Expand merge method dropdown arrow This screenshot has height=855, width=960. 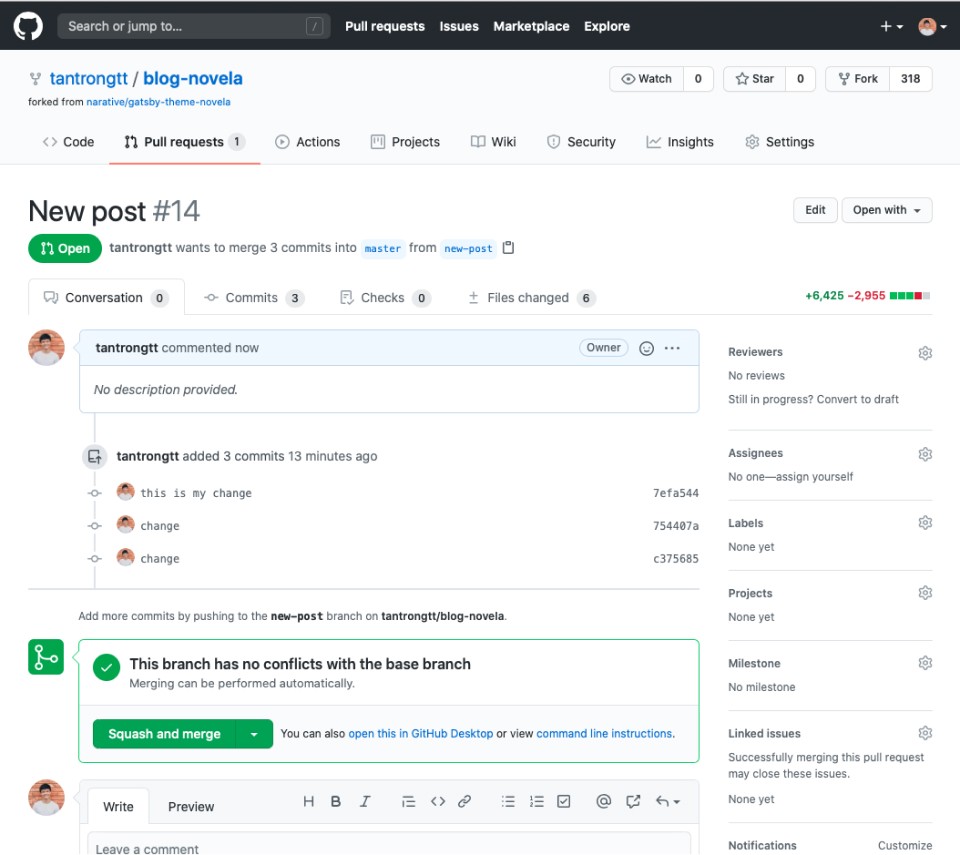[254, 734]
